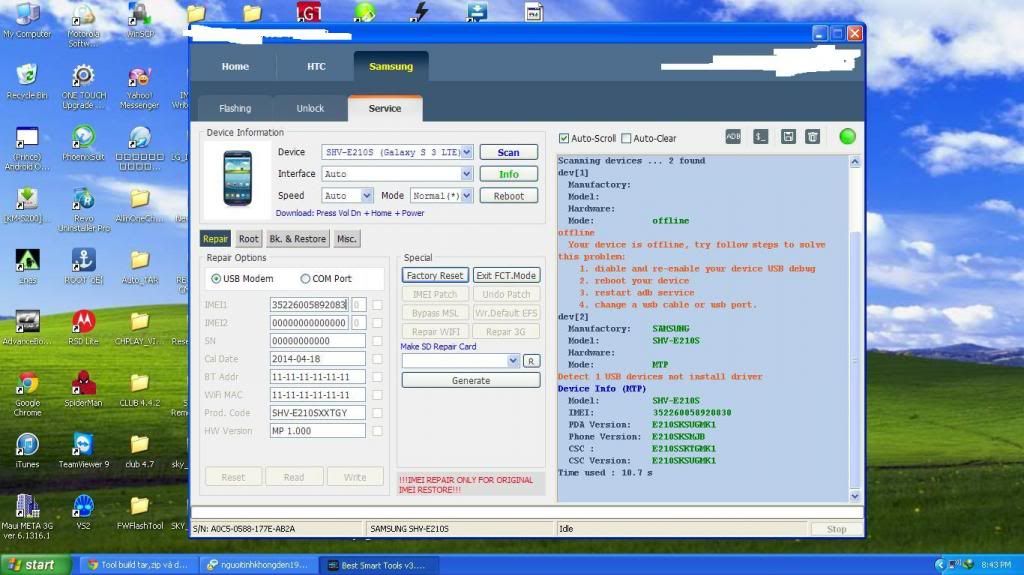Click the Prod. Code input field

[x=317, y=413]
